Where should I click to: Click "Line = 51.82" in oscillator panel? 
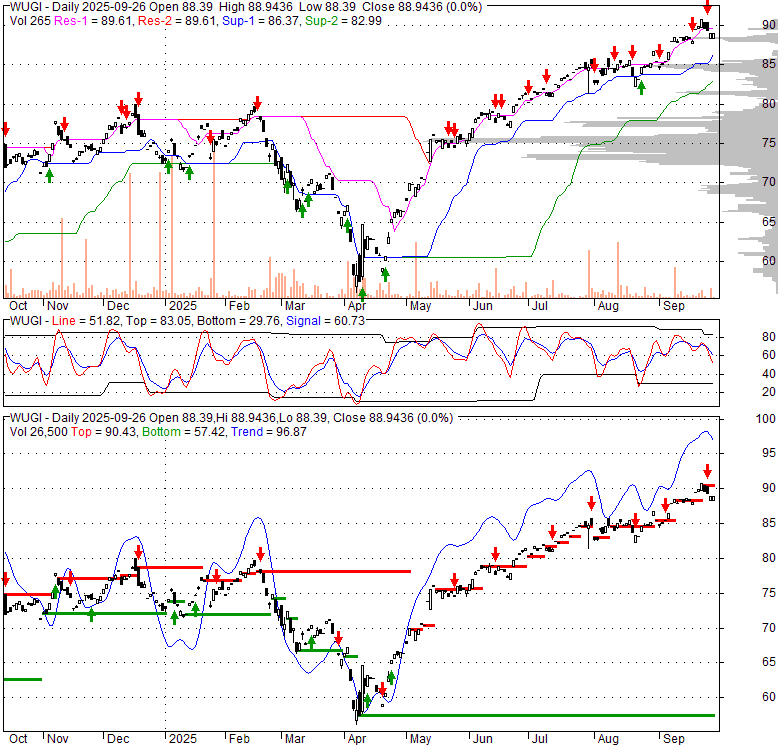86,321
